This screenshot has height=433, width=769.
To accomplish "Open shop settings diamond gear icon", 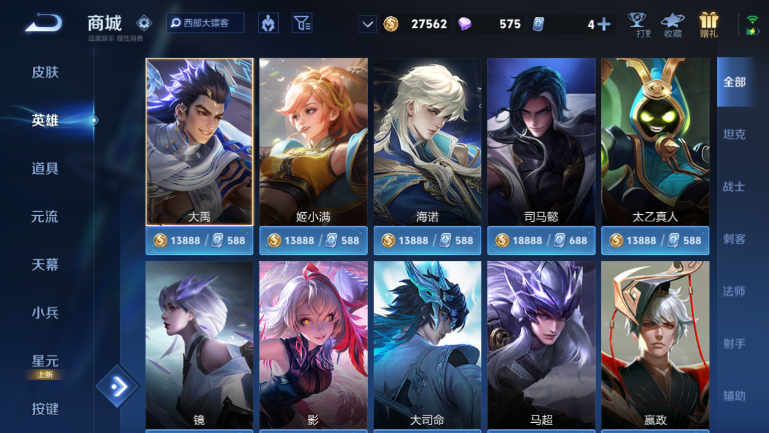I will tap(144, 23).
